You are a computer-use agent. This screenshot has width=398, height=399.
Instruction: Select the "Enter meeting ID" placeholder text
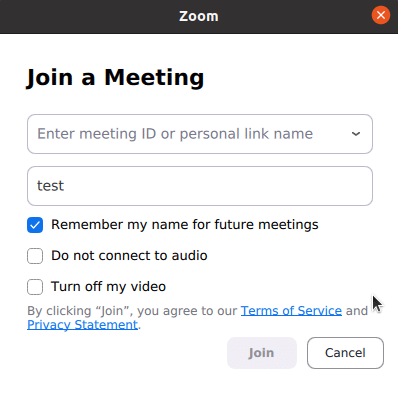point(175,134)
